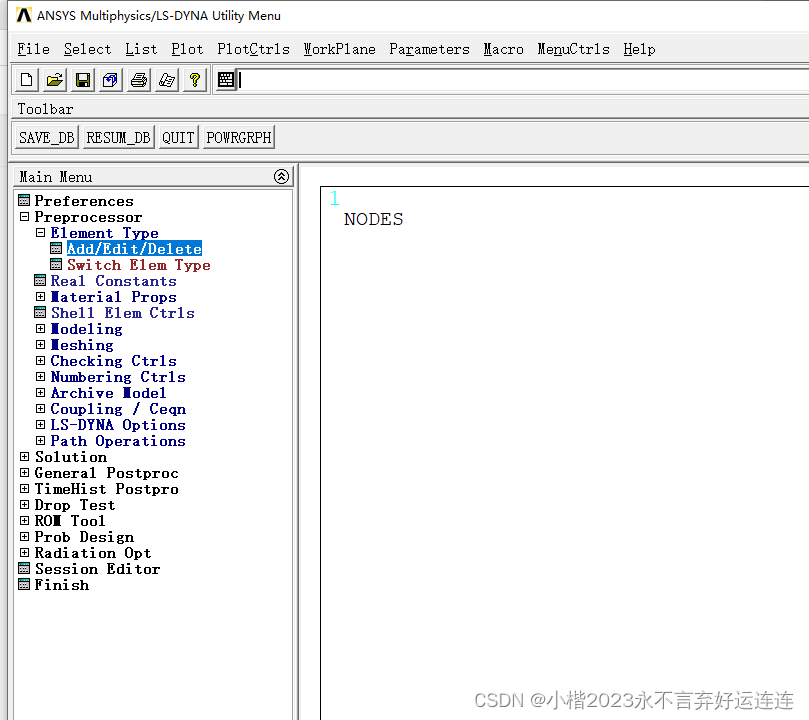Open the List menu
Image resolution: width=809 pixels, height=720 pixels.
tap(141, 49)
